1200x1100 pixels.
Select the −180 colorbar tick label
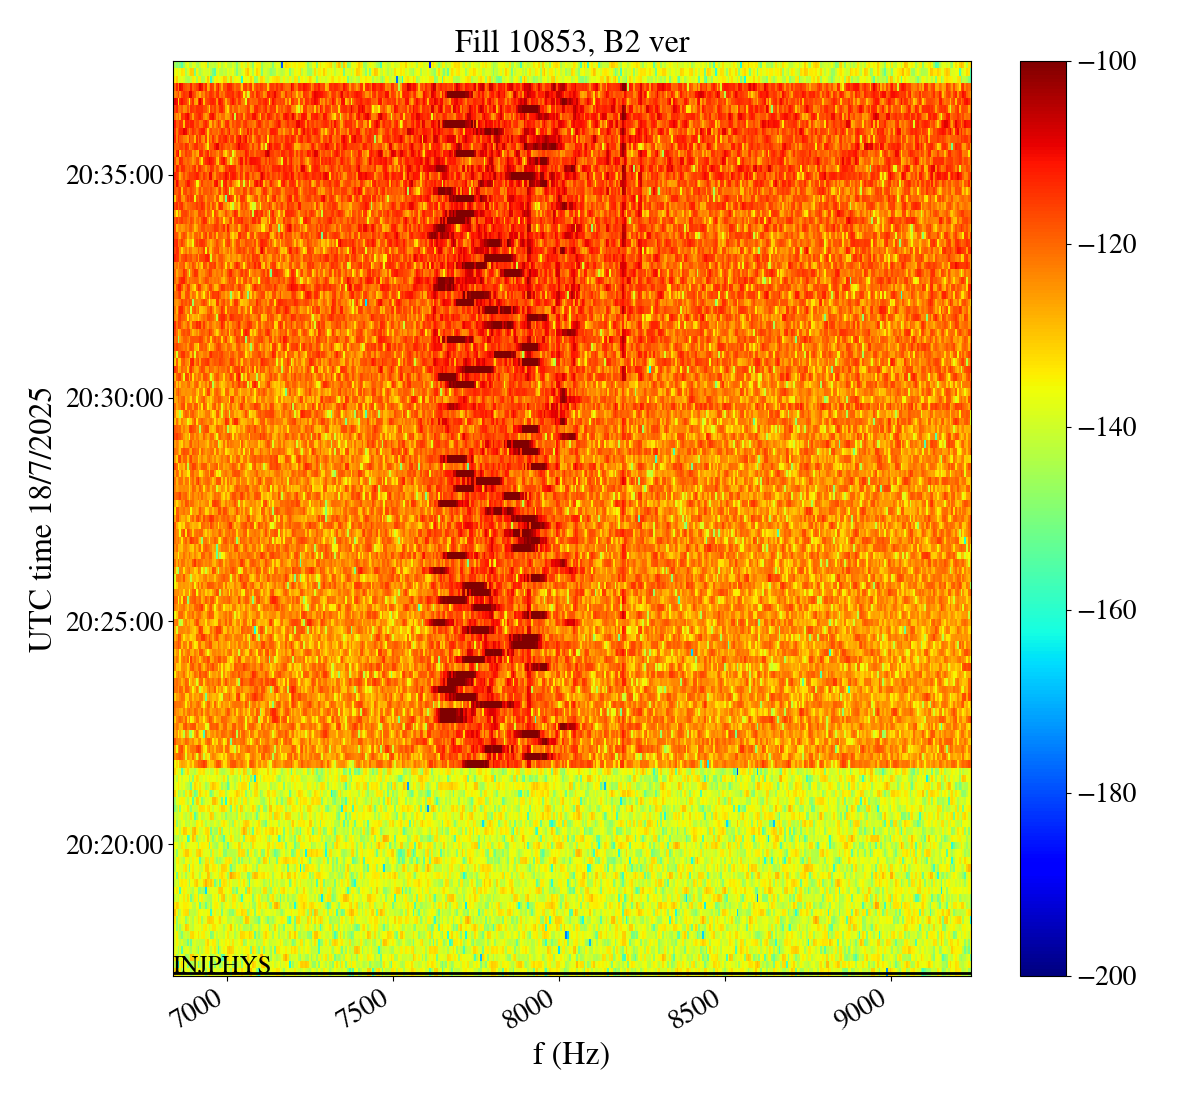pyautogui.click(x=1108, y=793)
